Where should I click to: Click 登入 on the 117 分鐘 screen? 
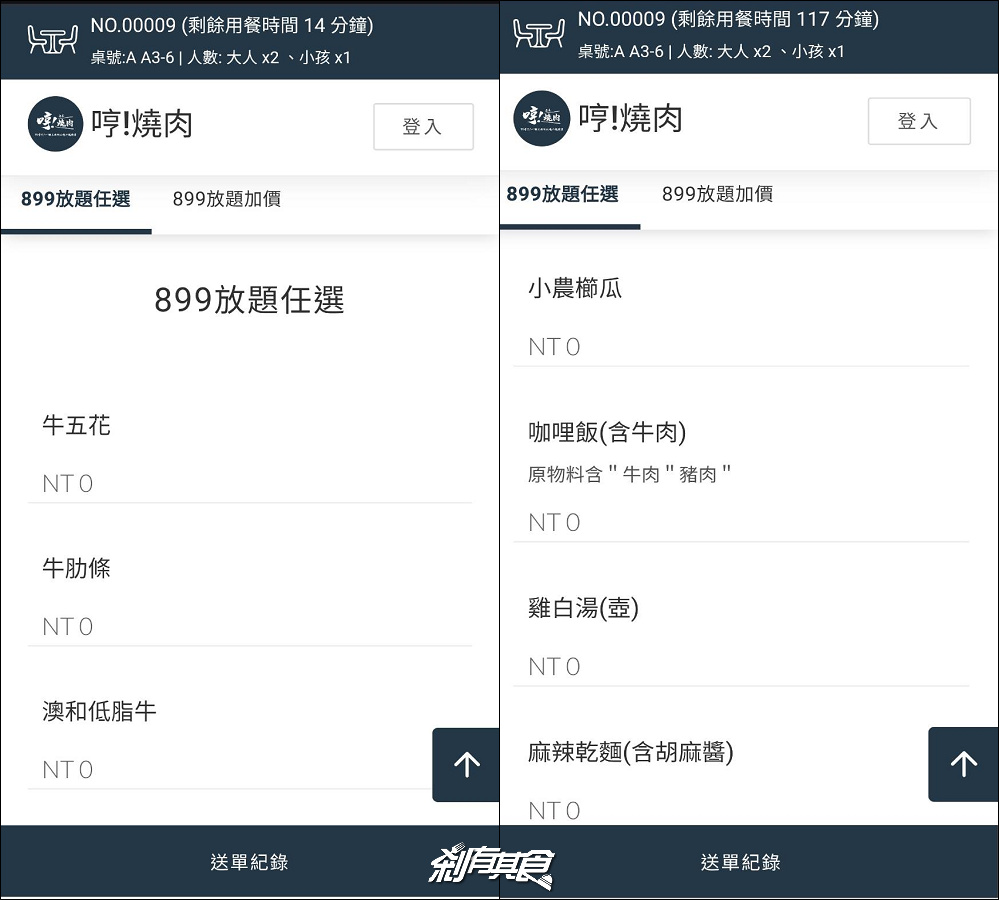(x=918, y=121)
